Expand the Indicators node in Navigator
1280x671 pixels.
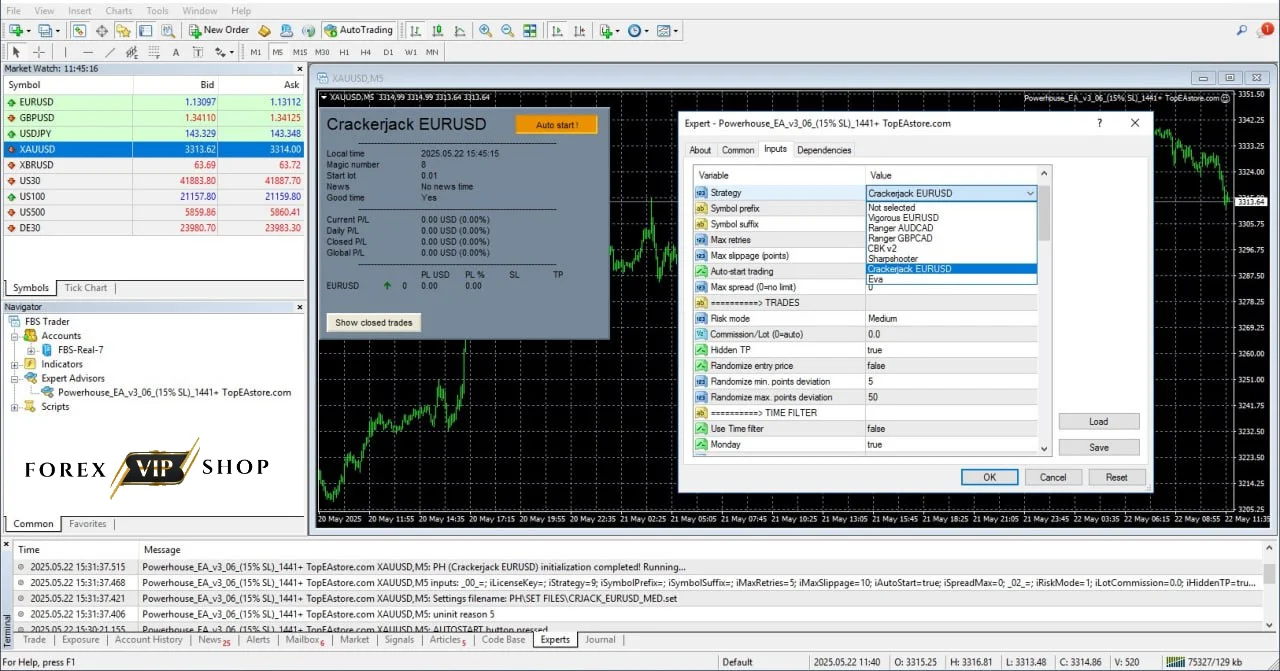[x=16, y=364]
